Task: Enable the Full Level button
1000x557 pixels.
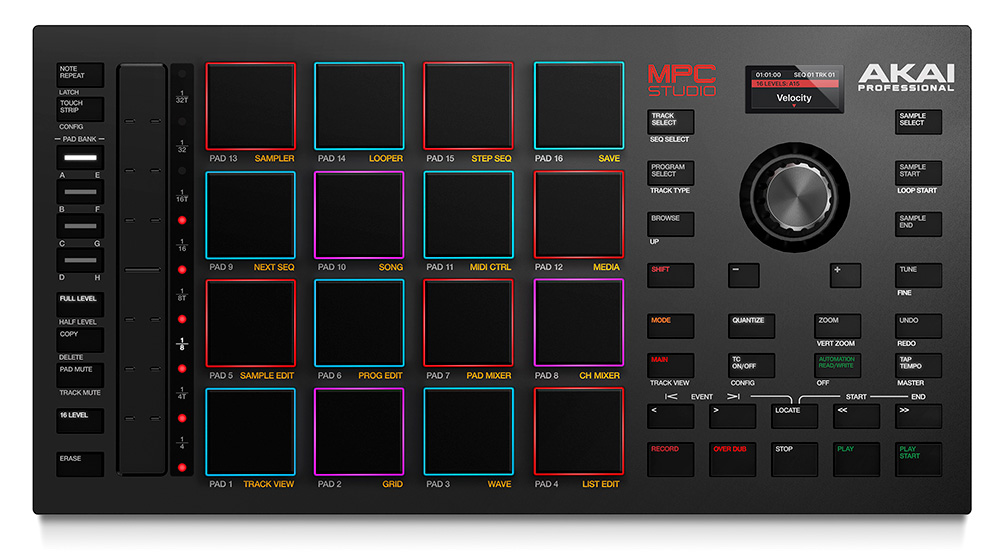Action: pyautogui.click(x=80, y=304)
